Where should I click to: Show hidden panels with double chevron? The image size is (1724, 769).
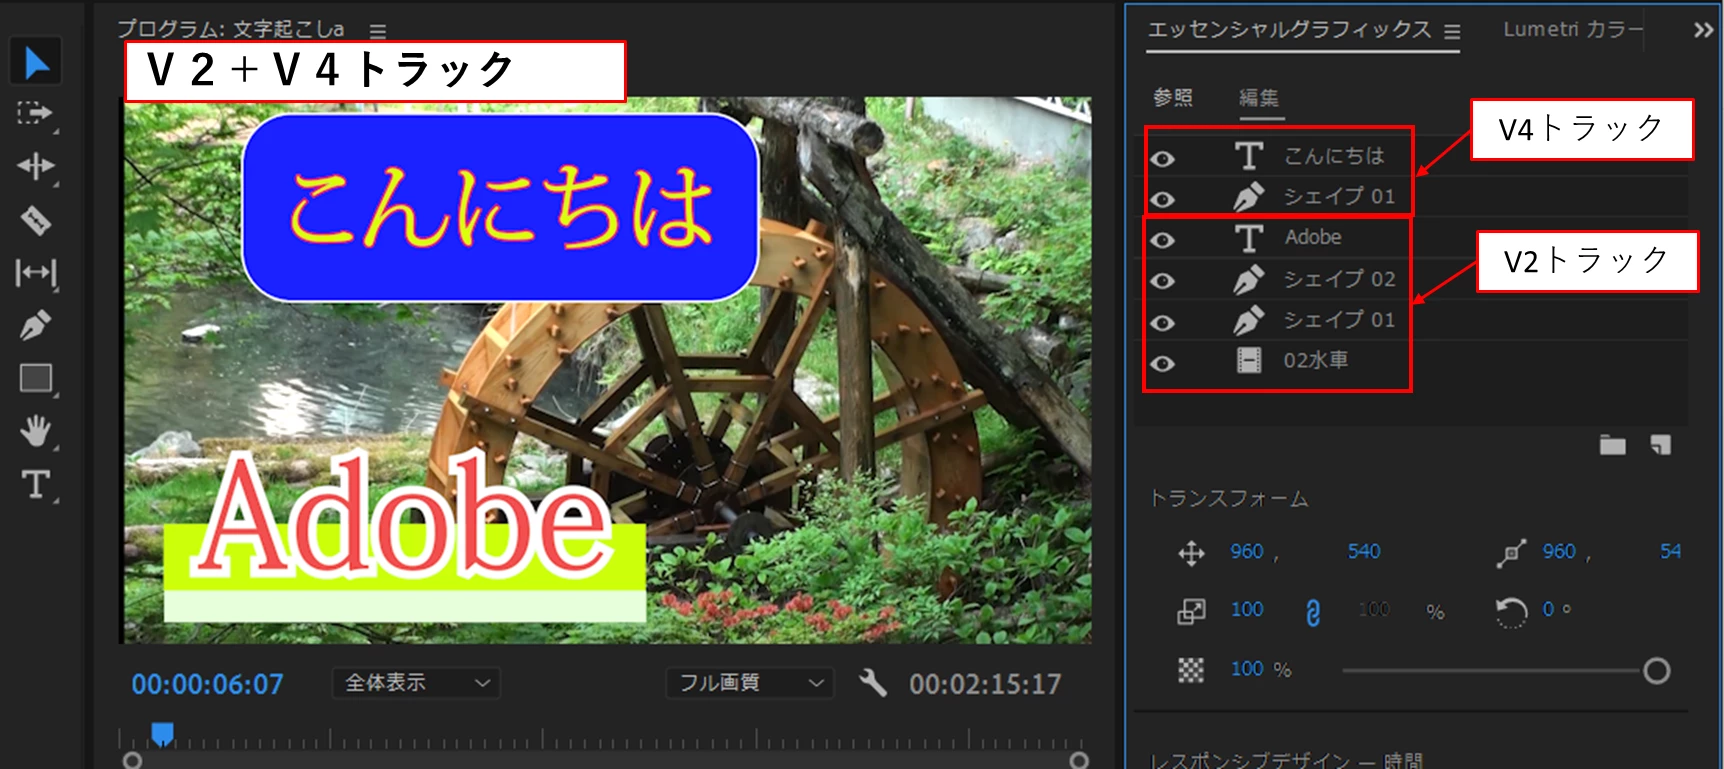[1703, 30]
